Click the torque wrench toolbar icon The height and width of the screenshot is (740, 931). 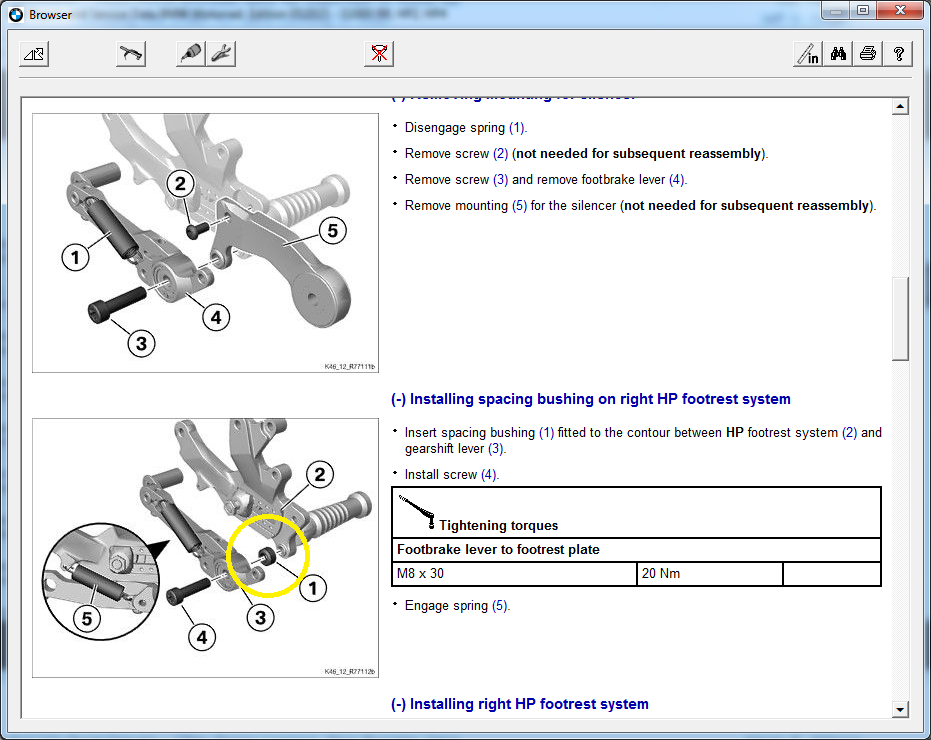pos(131,54)
